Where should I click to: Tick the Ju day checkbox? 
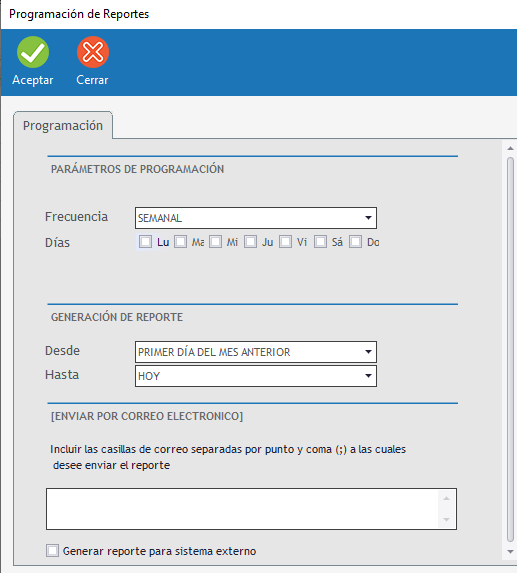[x=250, y=242]
